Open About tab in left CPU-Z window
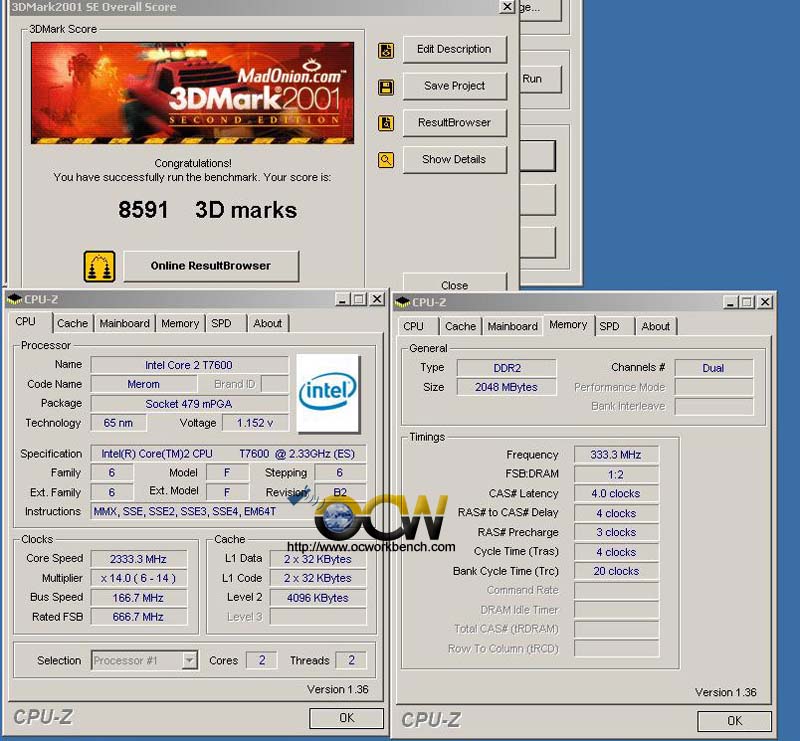800x741 pixels. coord(268,324)
